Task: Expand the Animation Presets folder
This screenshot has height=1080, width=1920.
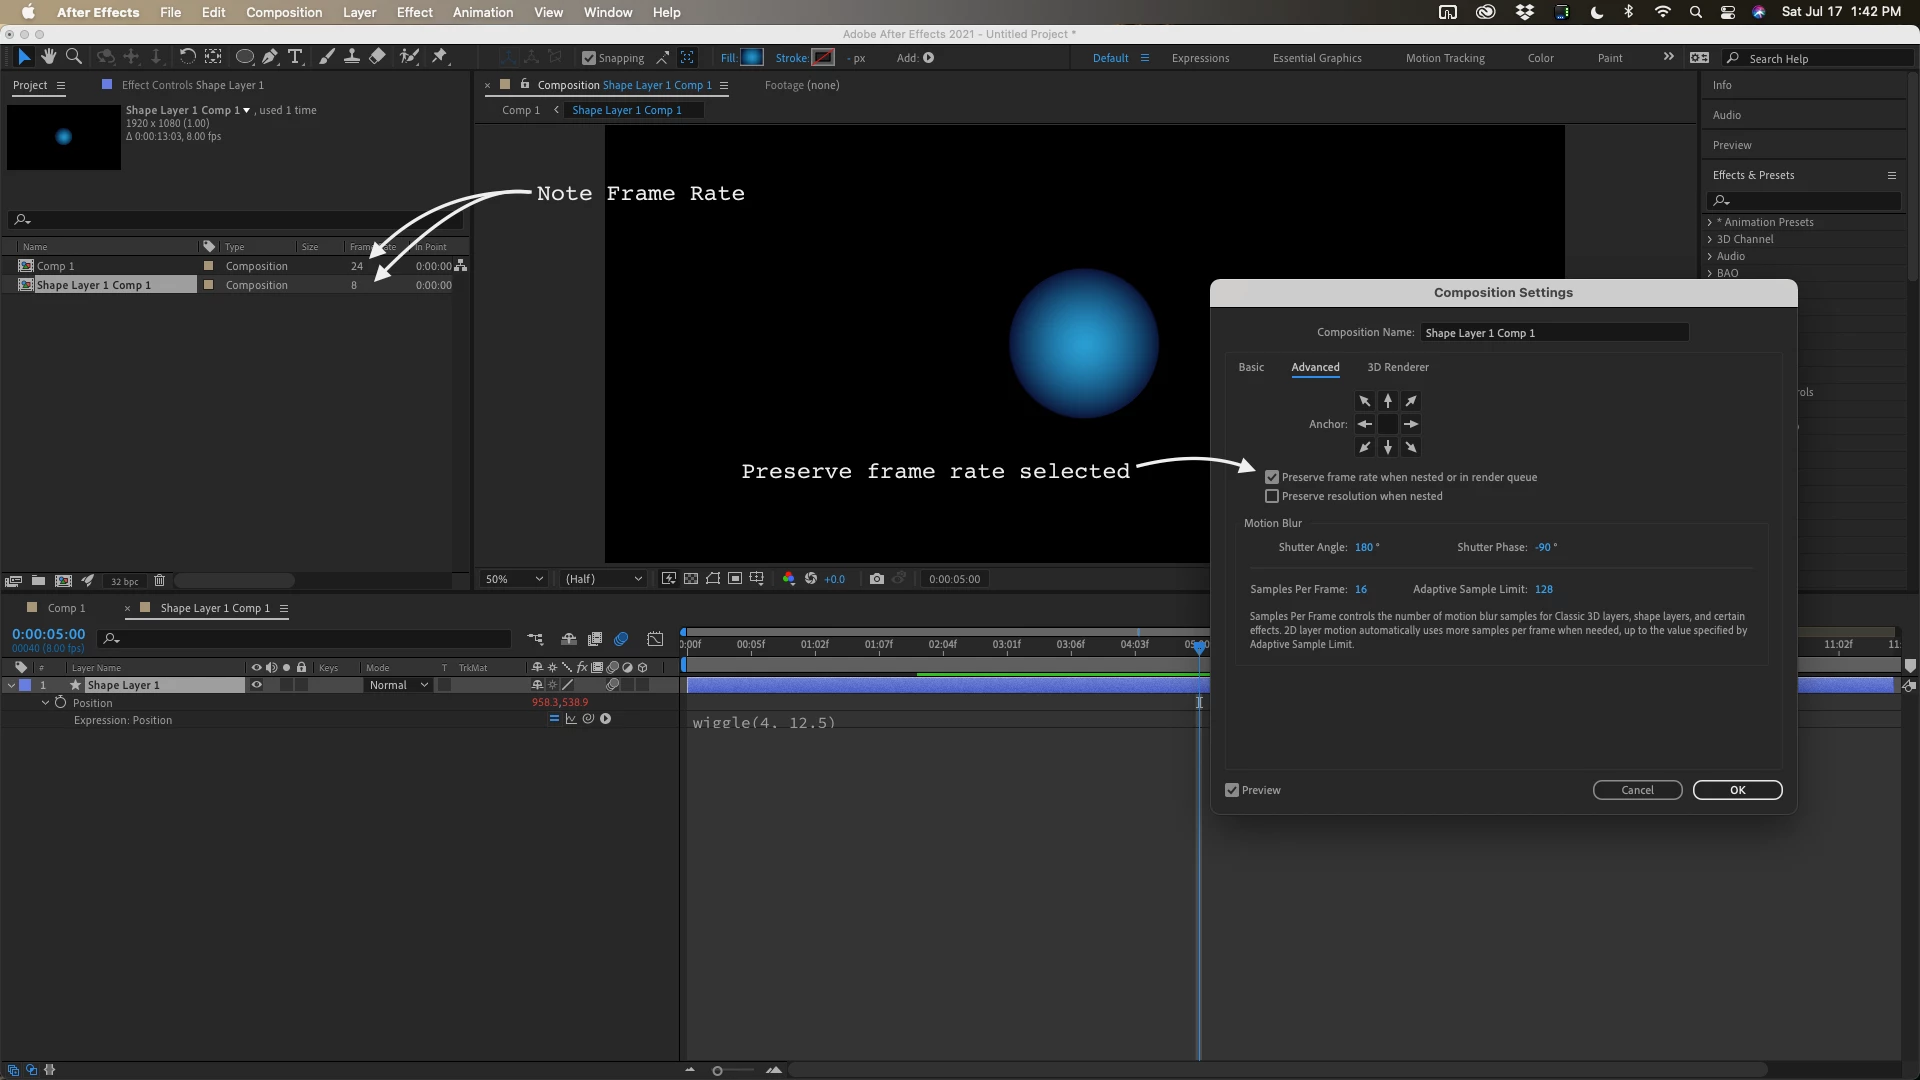Action: pos(1709,222)
